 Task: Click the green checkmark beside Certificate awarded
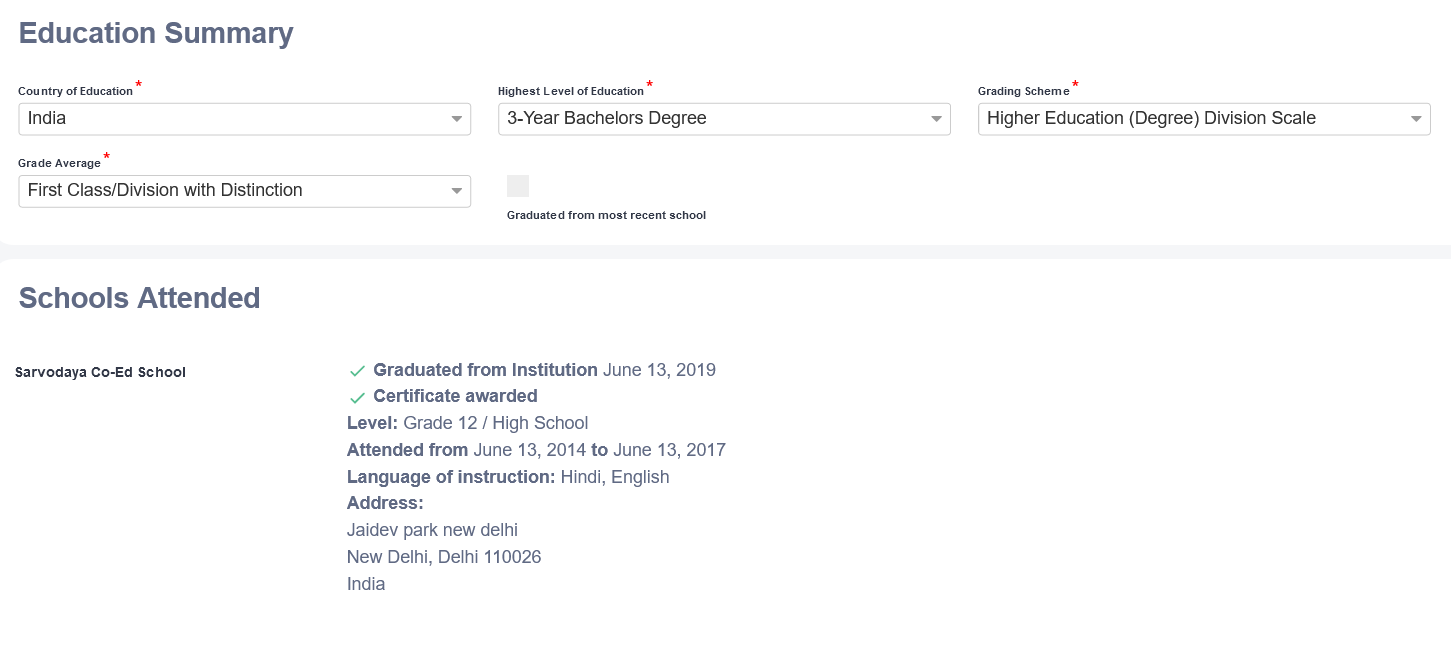(357, 397)
